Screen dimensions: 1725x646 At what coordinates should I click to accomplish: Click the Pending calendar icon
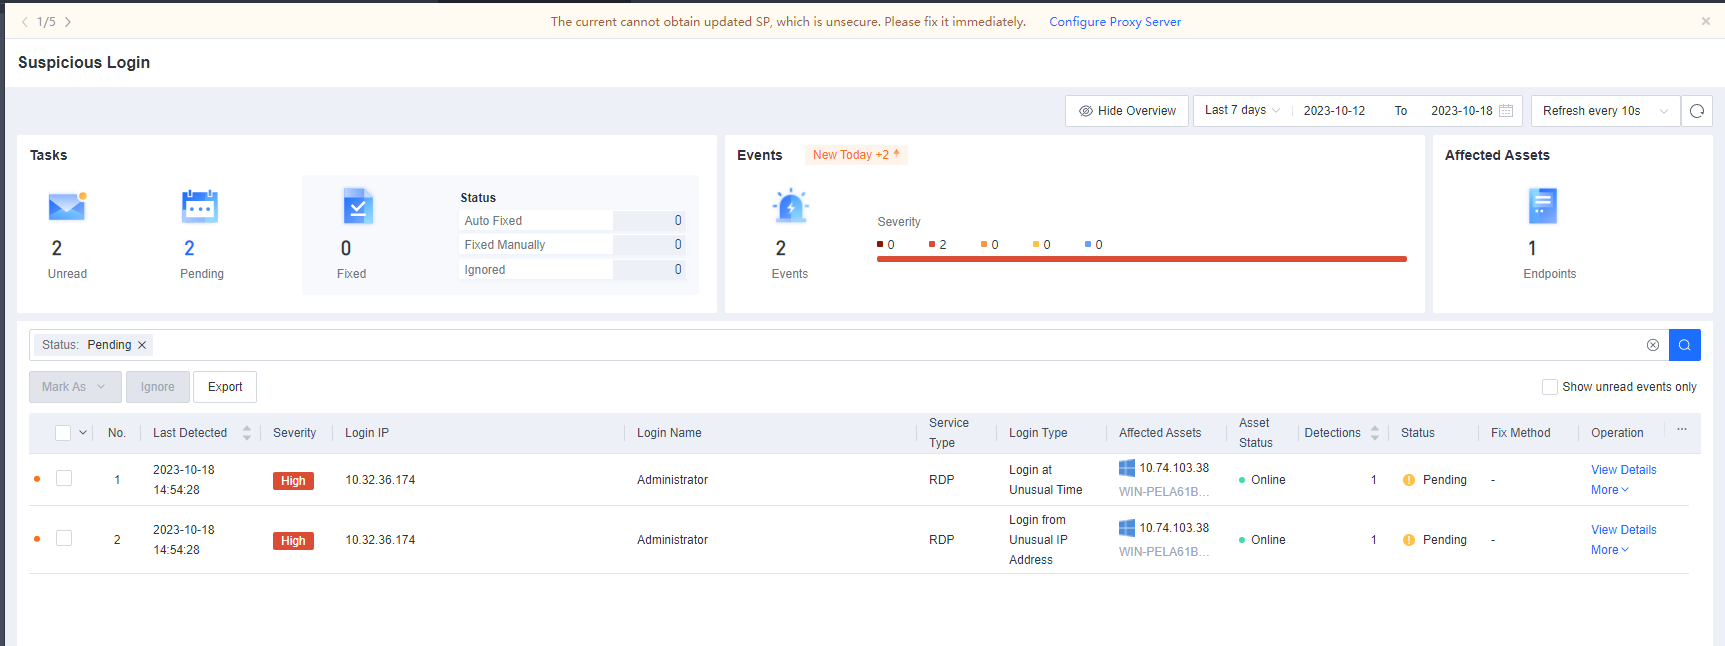click(200, 207)
